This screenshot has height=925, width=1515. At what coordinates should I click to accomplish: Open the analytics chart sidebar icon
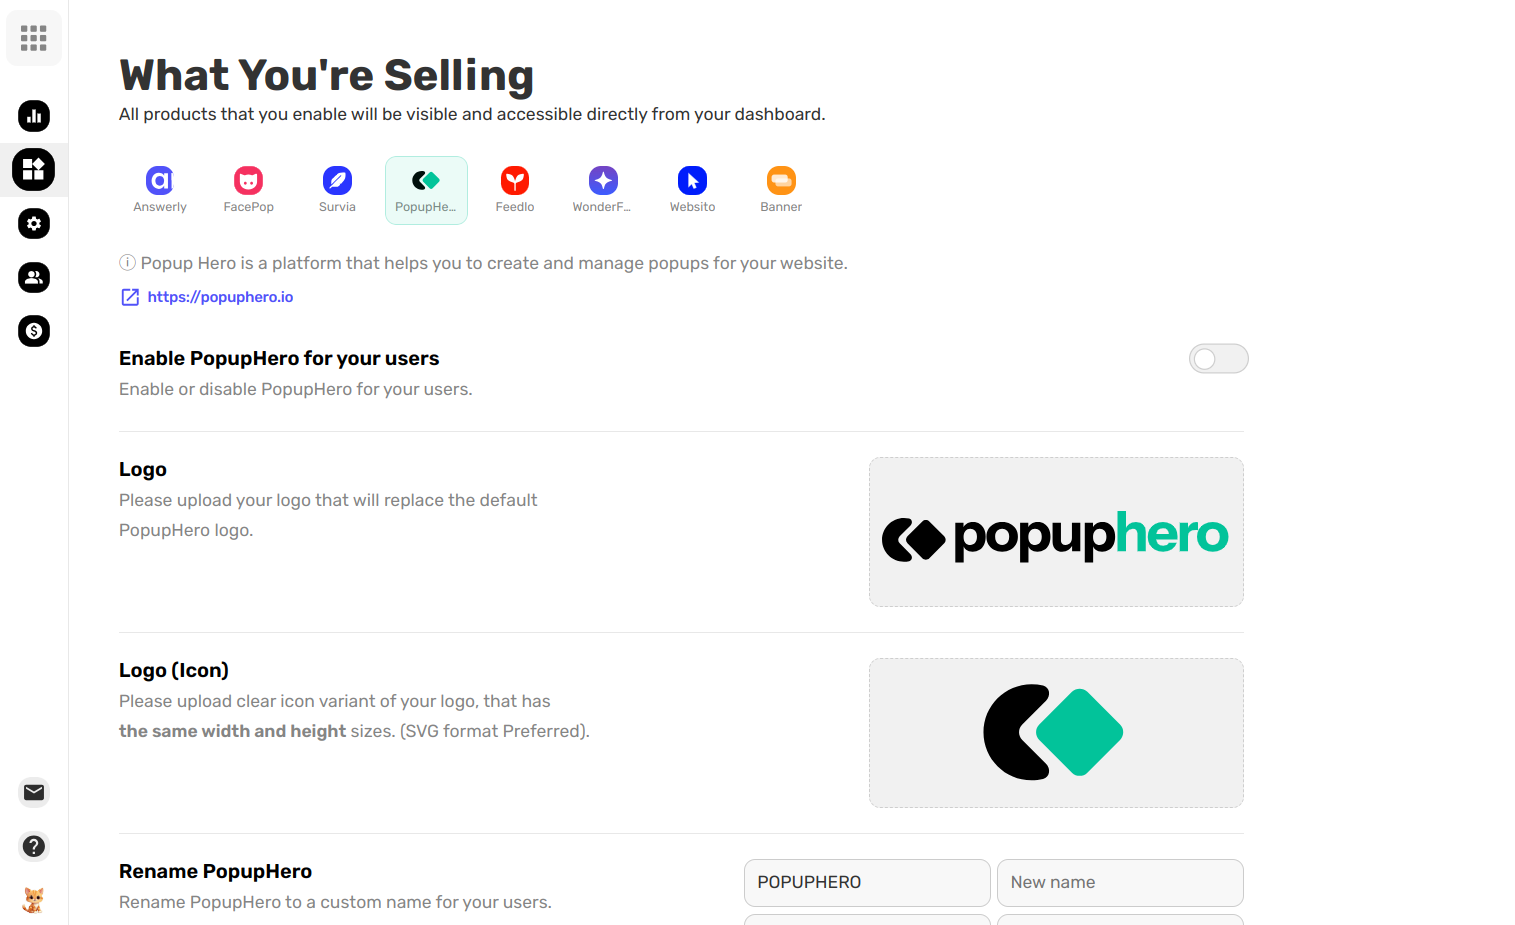click(x=34, y=116)
